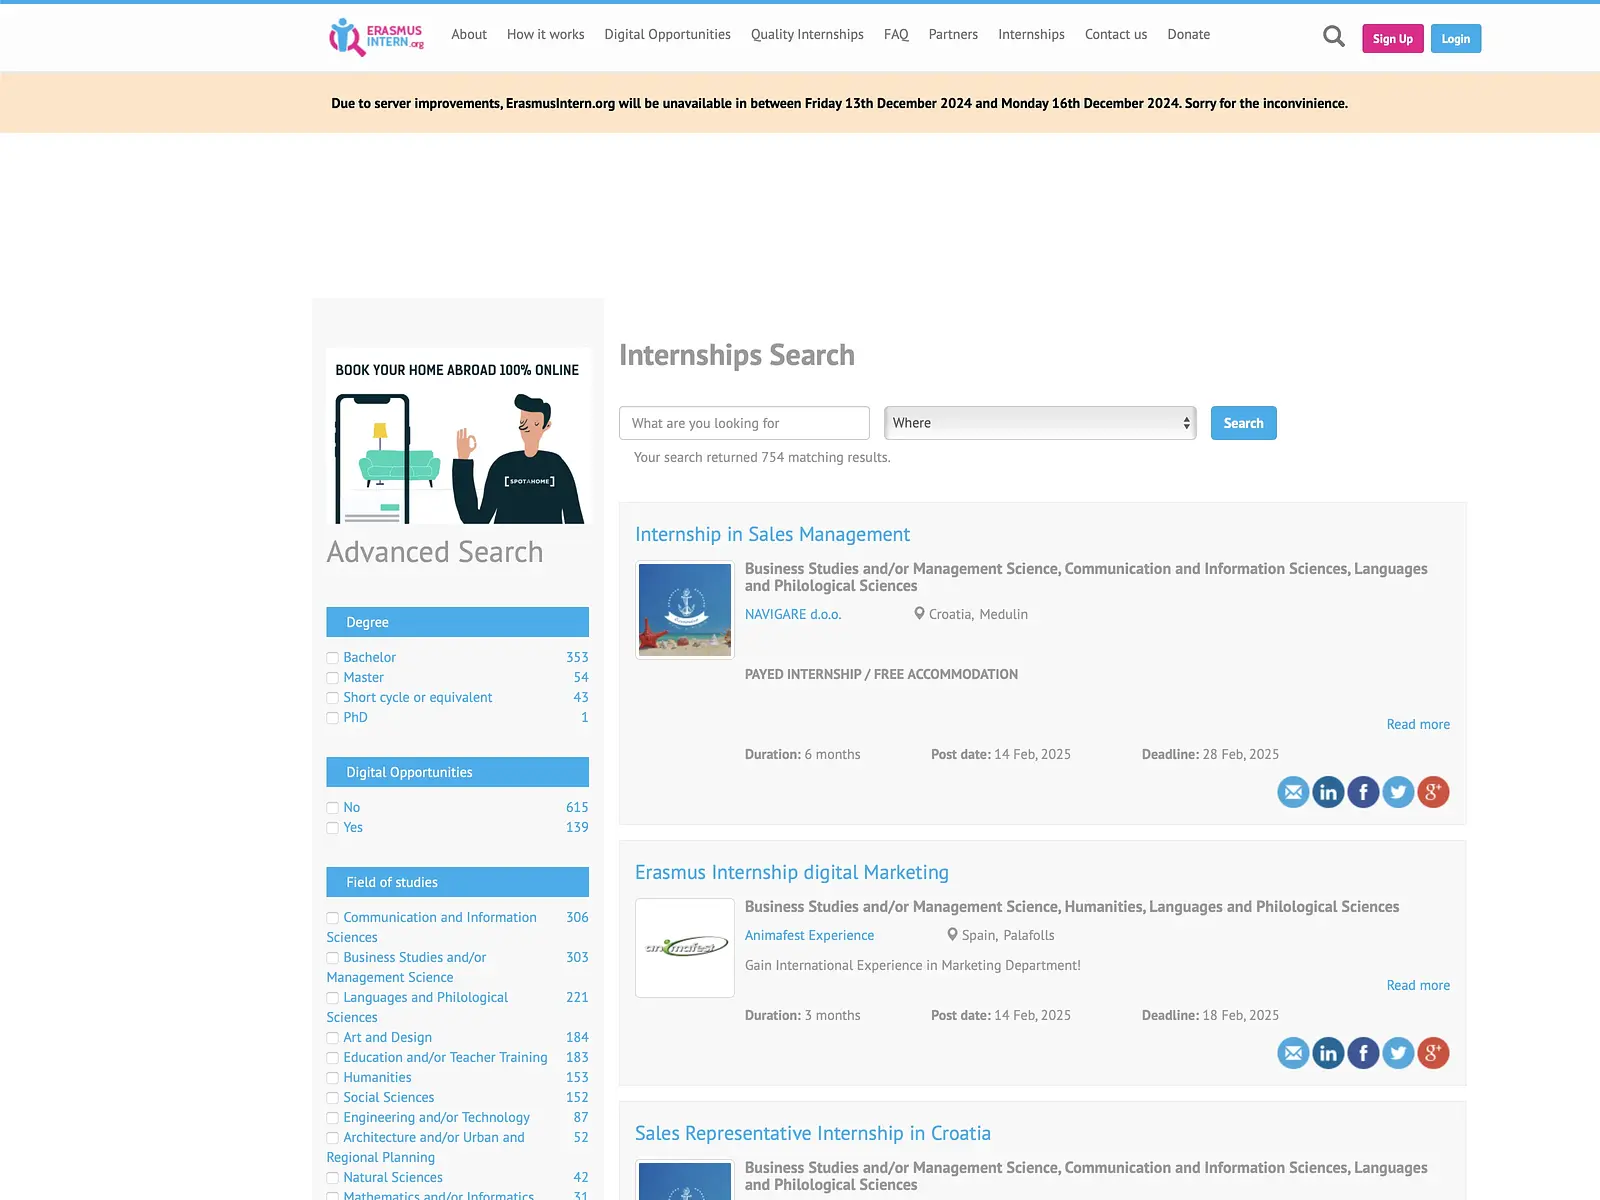Open Internship in Sales Management title link
The height and width of the screenshot is (1200, 1600).
point(772,534)
